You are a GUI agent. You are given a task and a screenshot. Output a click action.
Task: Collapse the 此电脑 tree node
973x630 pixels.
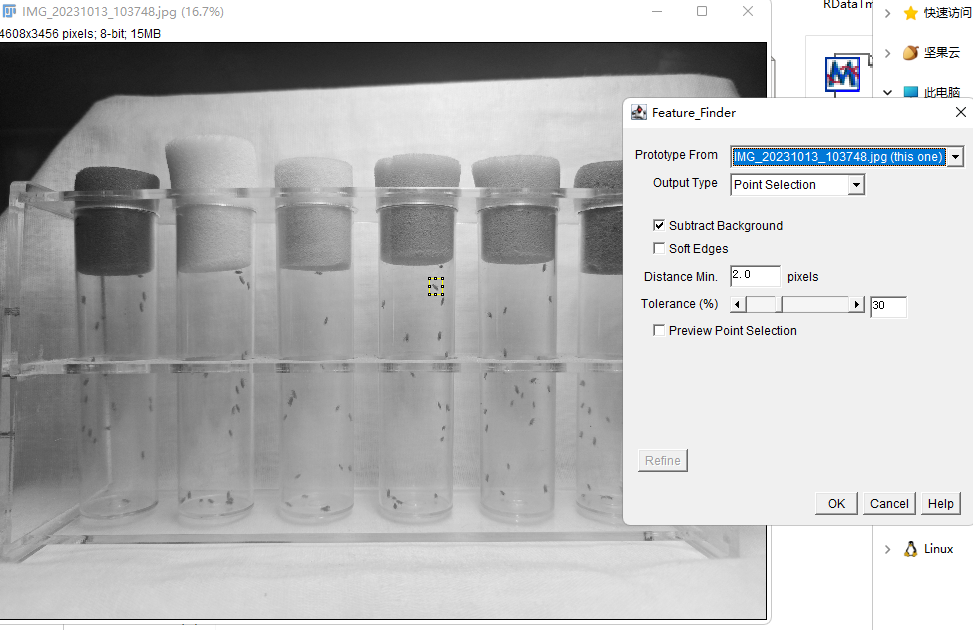887,92
